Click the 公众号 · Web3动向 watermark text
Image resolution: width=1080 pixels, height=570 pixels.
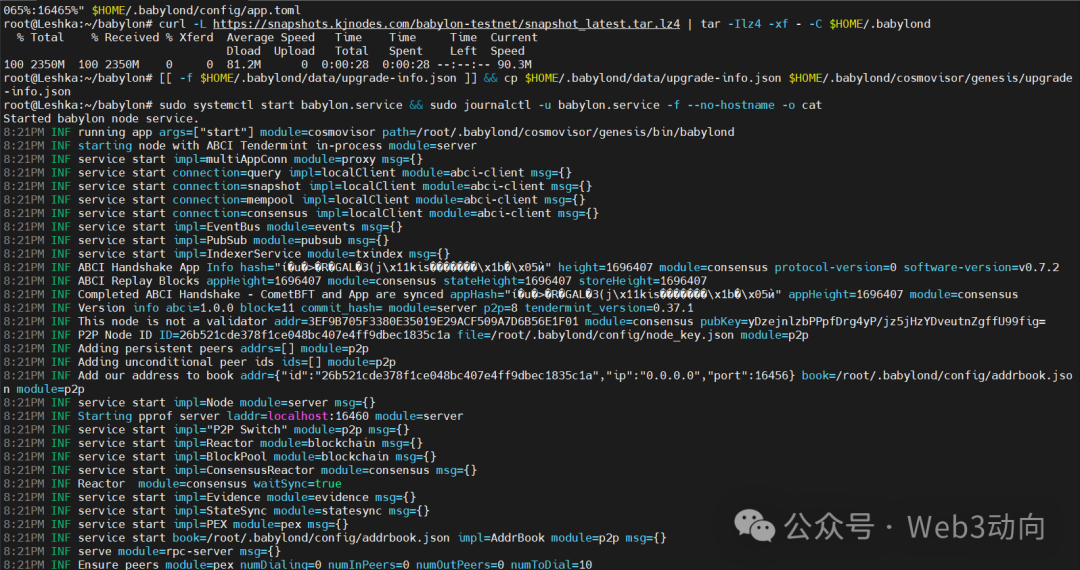(914, 527)
